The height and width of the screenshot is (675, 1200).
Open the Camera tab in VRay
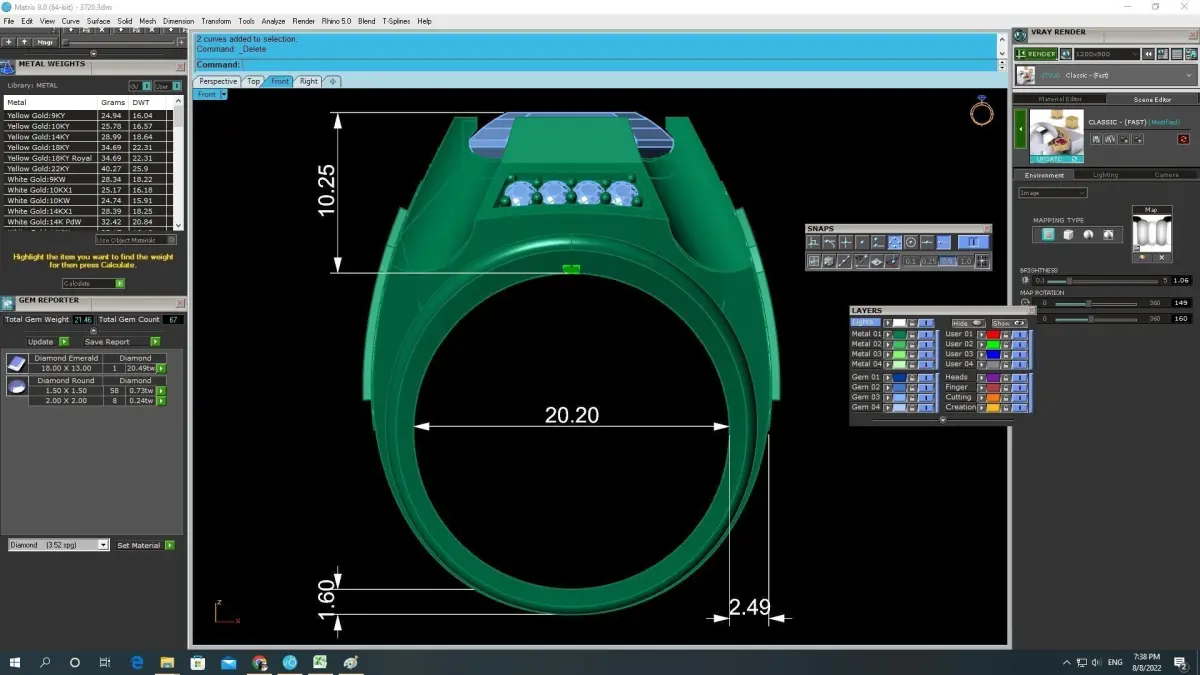click(1166, 175)
